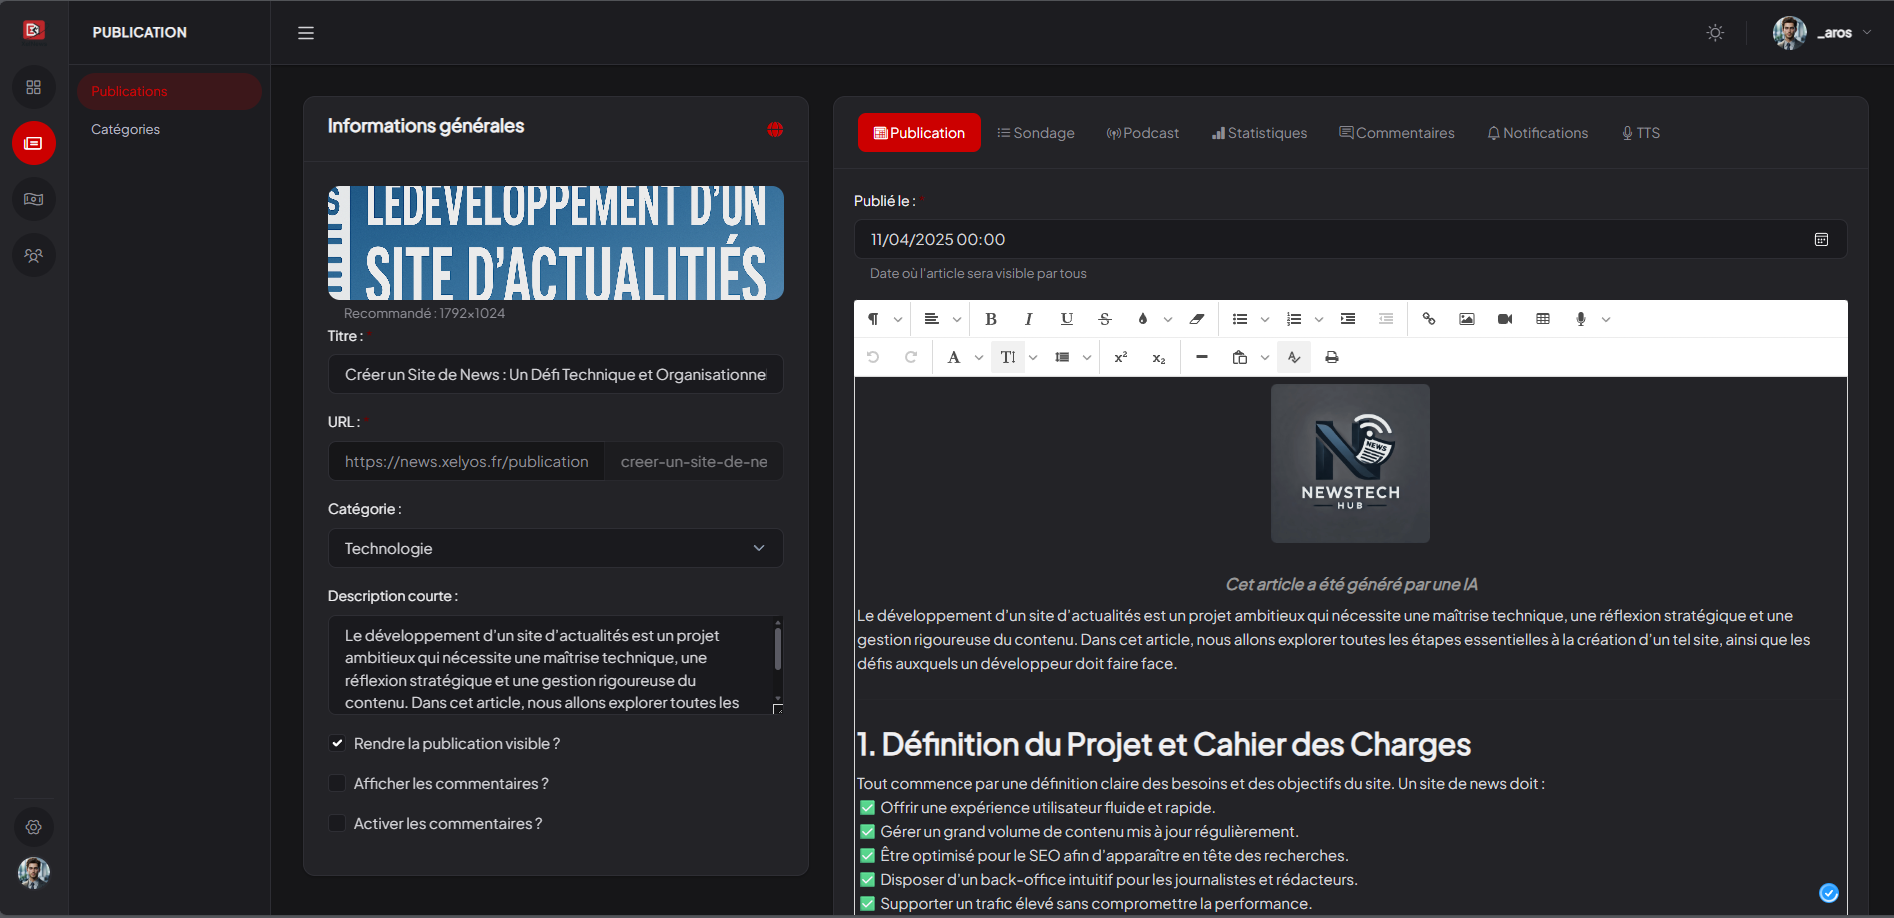Uncheck 'Rendre la publication visible'
This screenshot has height=918, width=1894.
(x=337, y=744)
